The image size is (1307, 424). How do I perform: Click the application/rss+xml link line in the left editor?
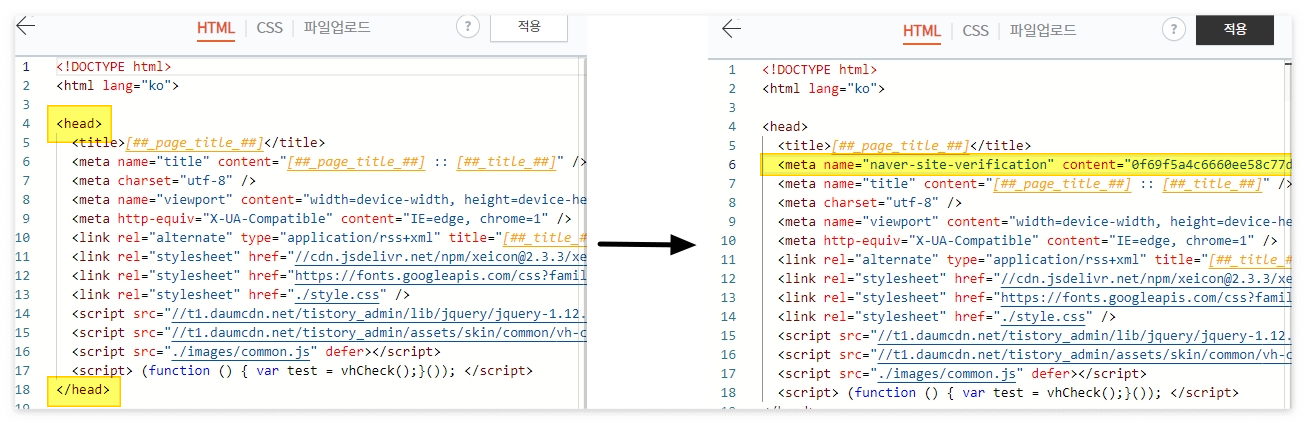pos(329,238)
